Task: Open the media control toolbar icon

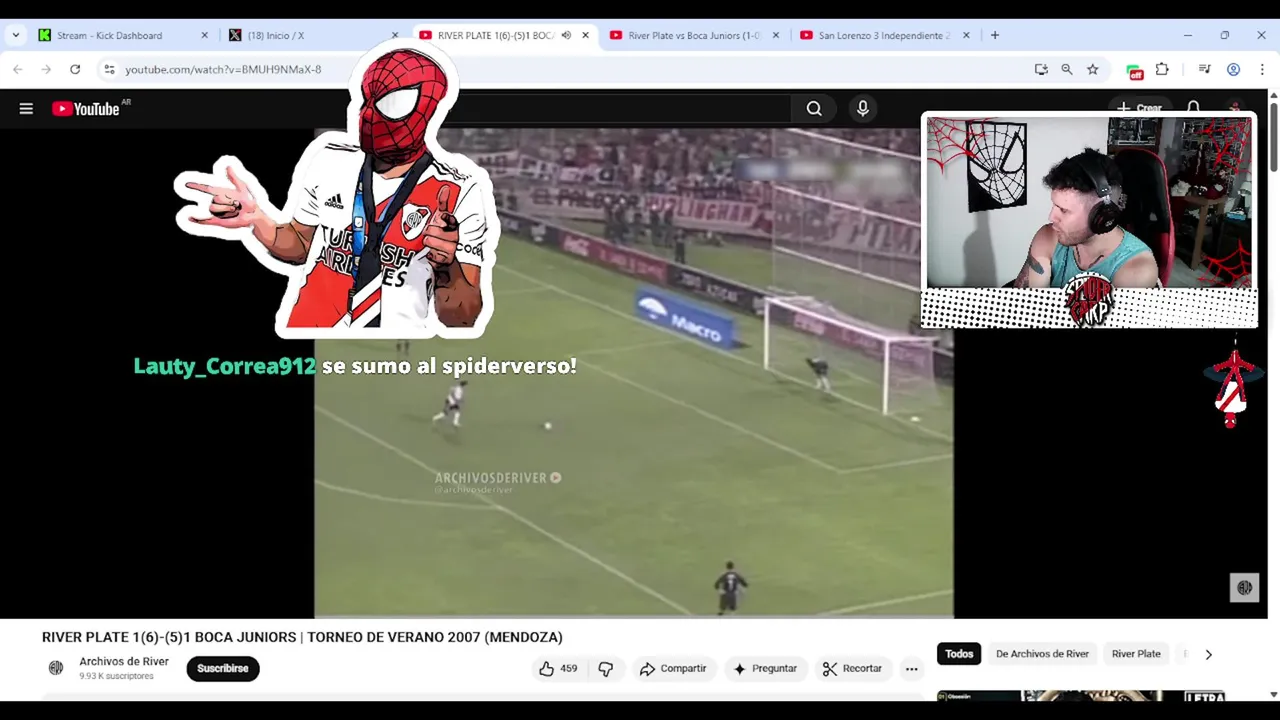Action: [x=1204, y=69]
